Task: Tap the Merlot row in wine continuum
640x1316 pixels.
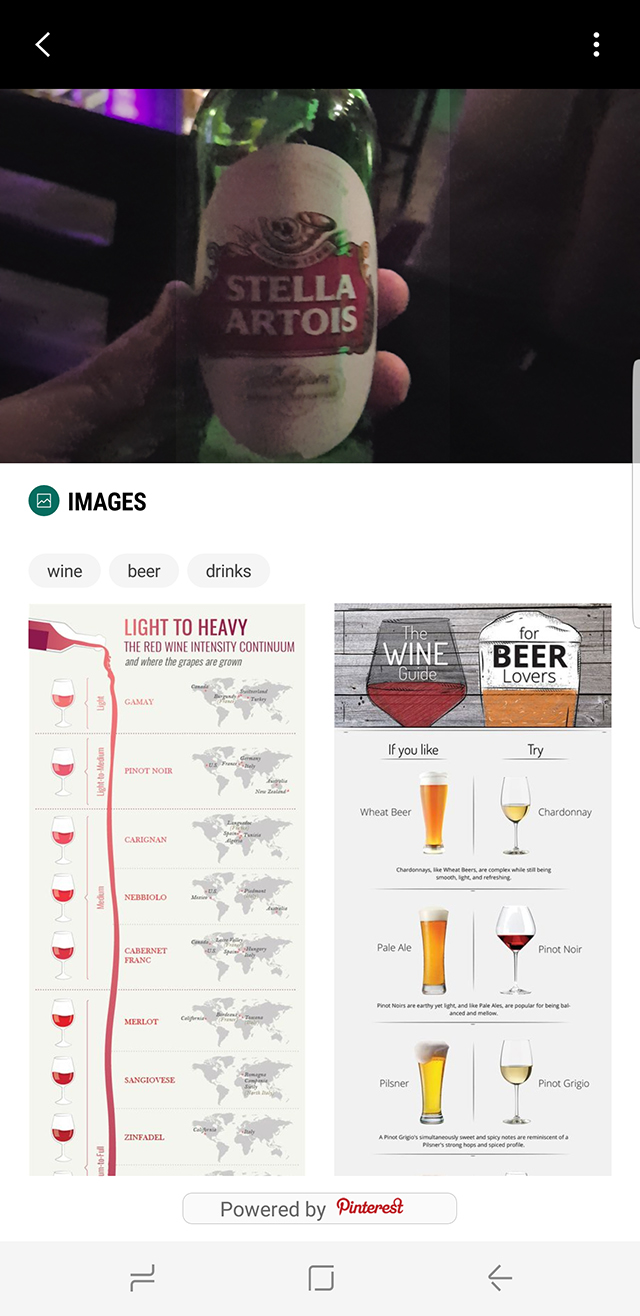Action: point(166,1021)
